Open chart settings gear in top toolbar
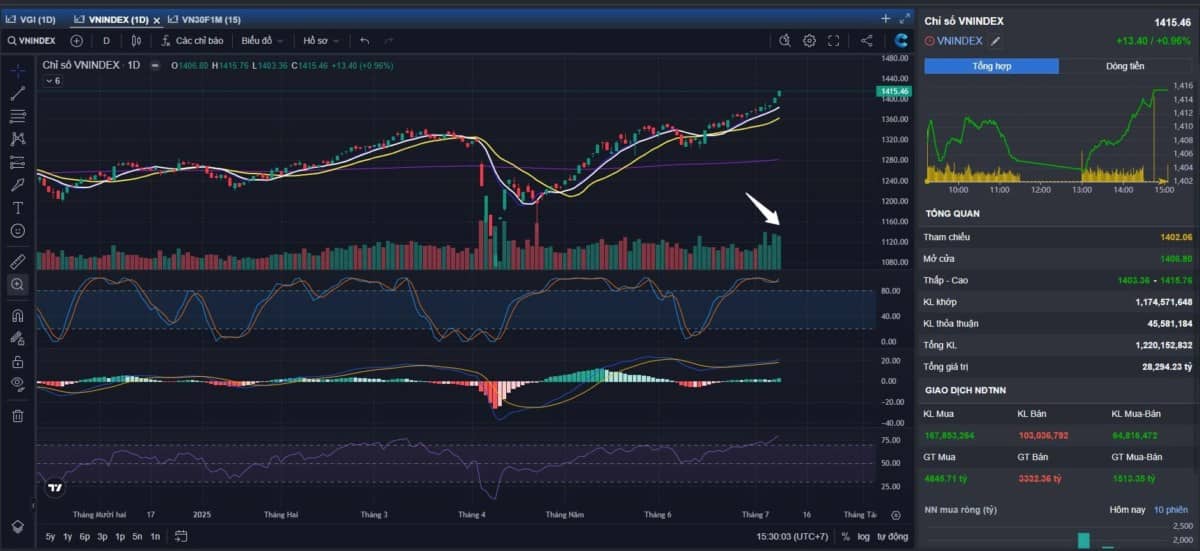1200x551 pixels. coord(809,41)
